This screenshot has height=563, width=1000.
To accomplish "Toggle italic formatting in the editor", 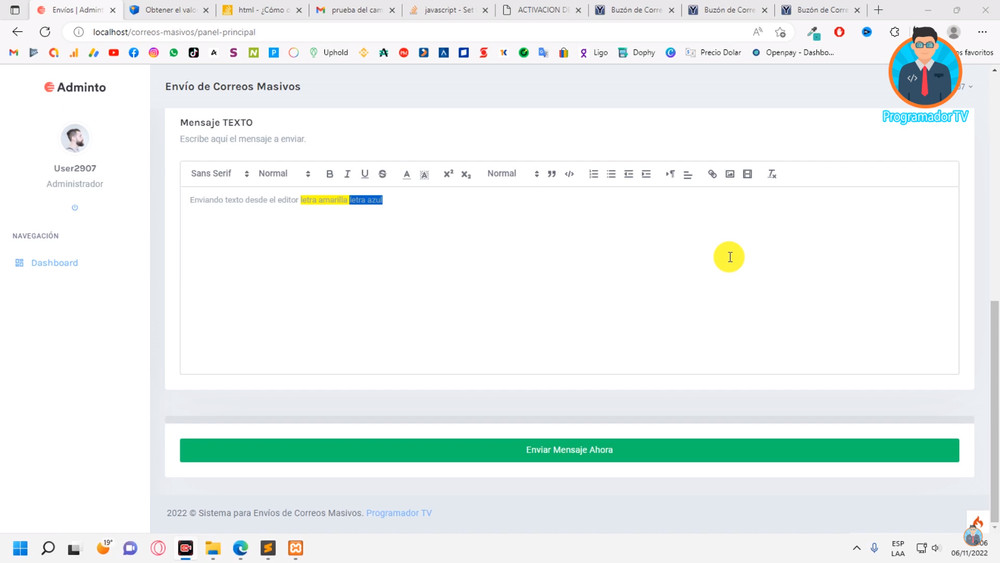I will pos(347,174).
